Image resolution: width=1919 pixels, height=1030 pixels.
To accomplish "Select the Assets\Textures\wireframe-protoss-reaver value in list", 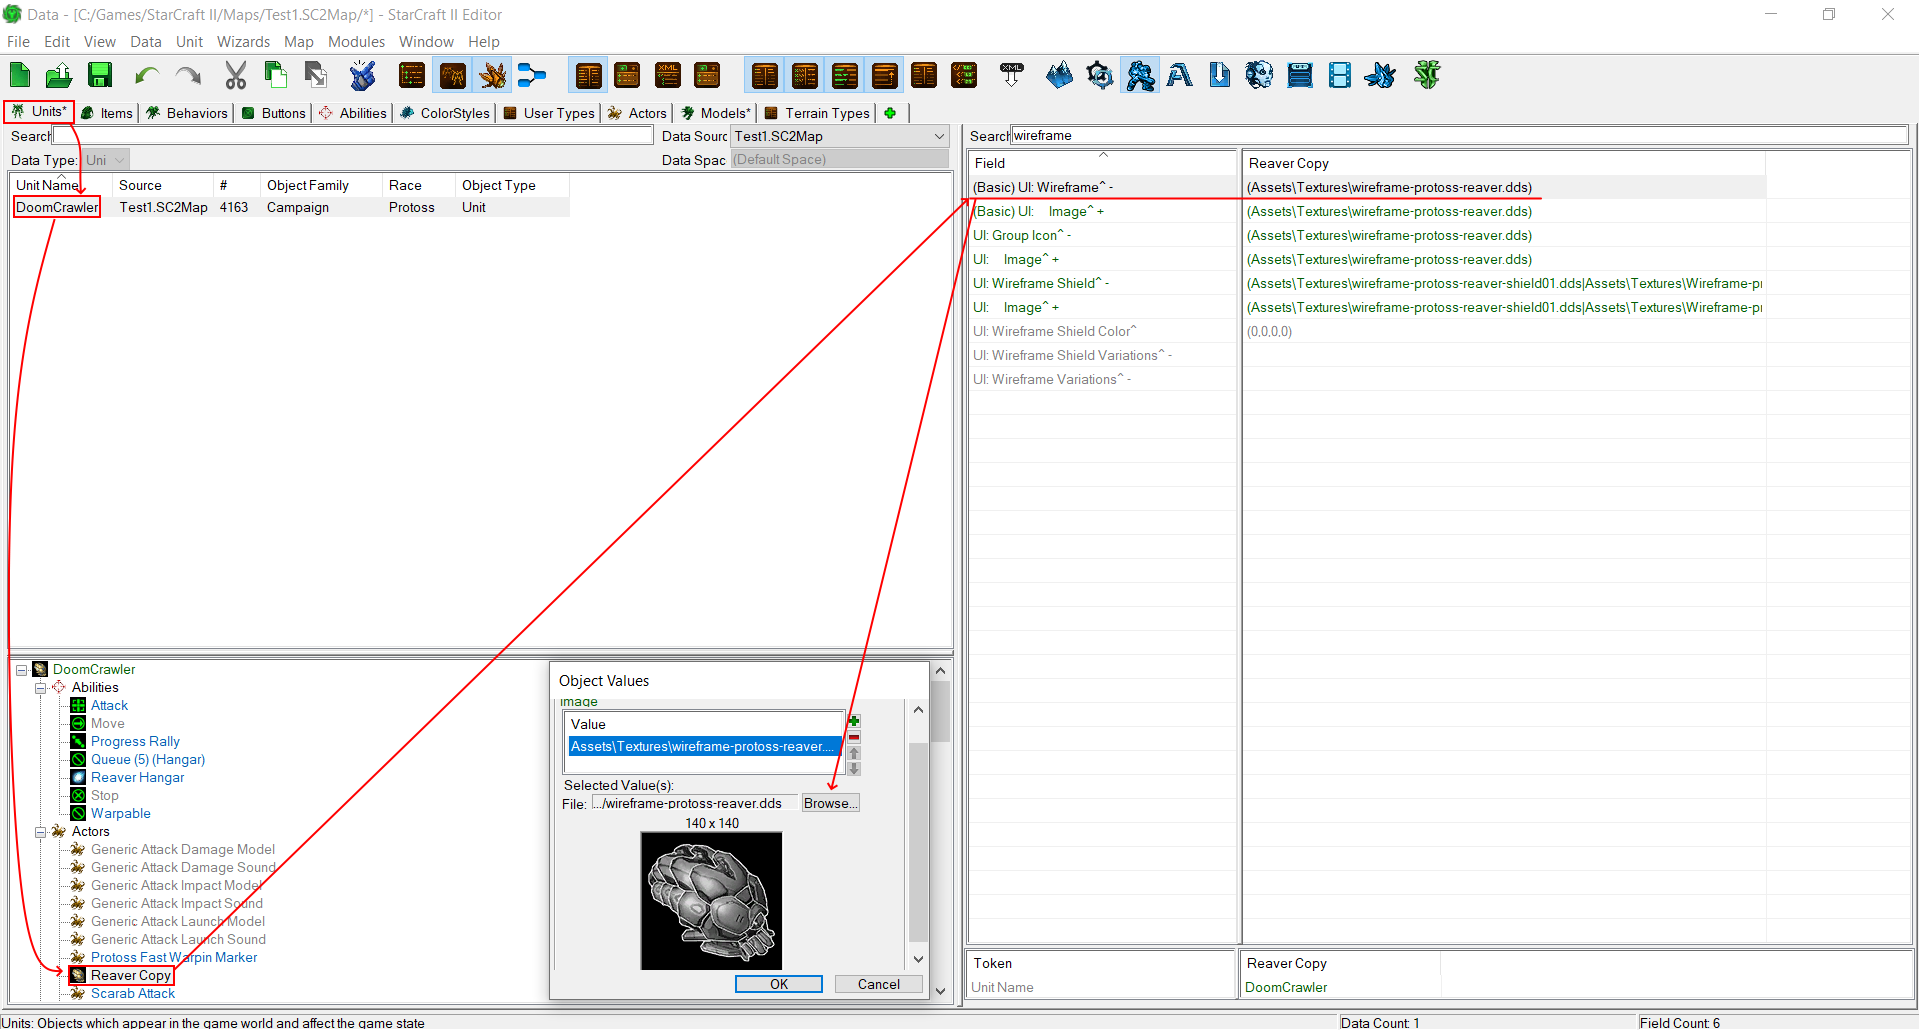I will click(705, 747).
